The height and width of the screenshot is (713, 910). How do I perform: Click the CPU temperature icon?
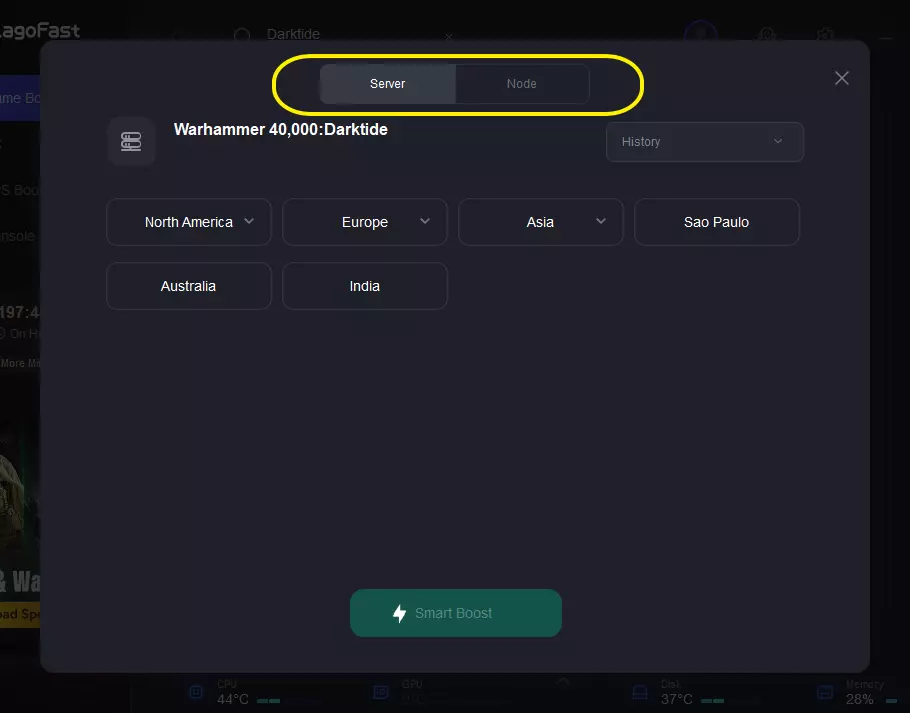[198, 692]
